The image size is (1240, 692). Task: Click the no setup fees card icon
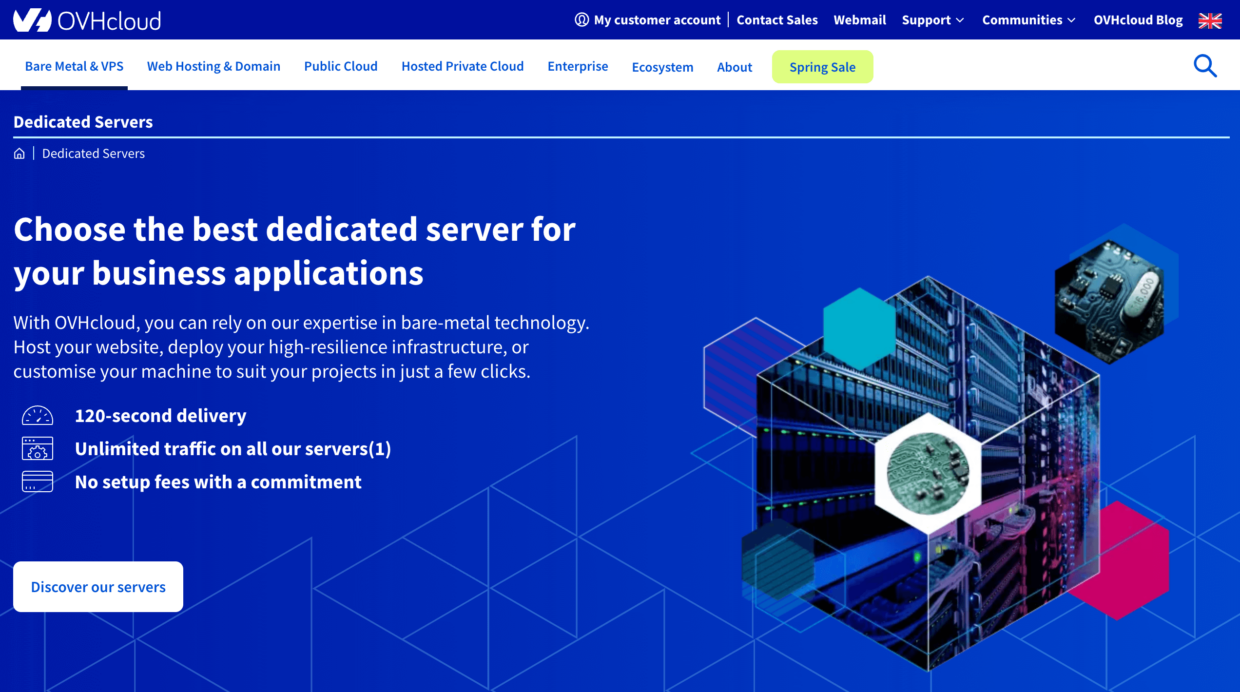click(37, 482)
